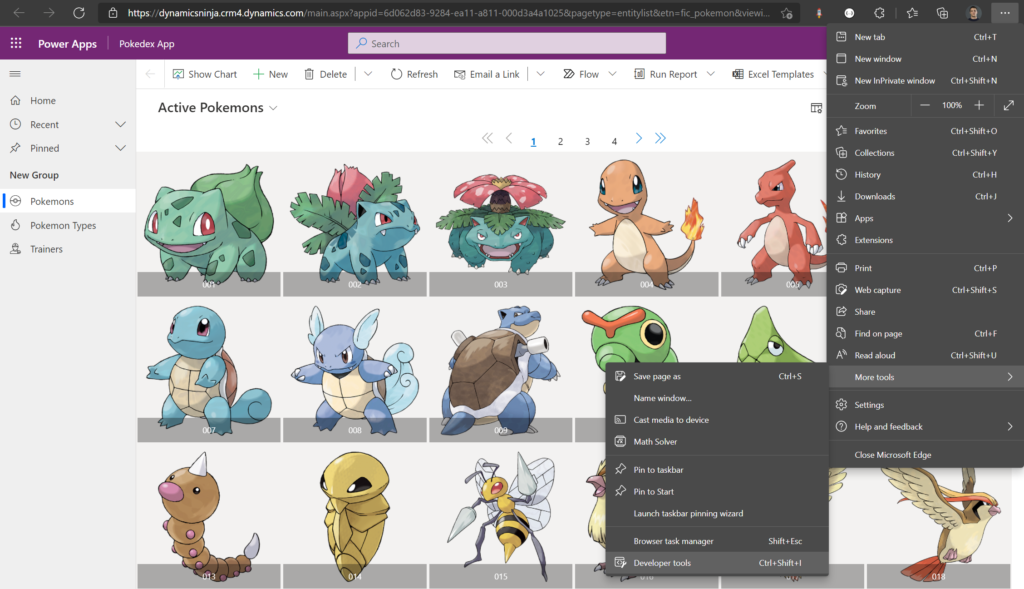
Task: Select Developer tools in submenu
Action: [717, 563]
